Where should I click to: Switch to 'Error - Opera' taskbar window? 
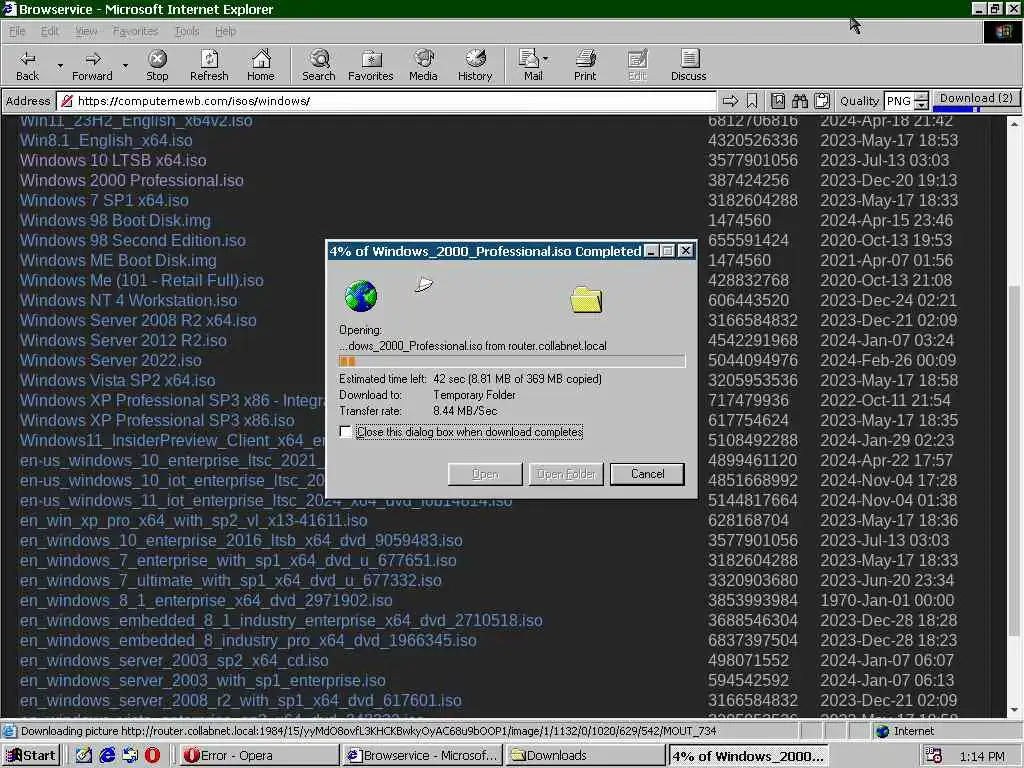(258, 756)
